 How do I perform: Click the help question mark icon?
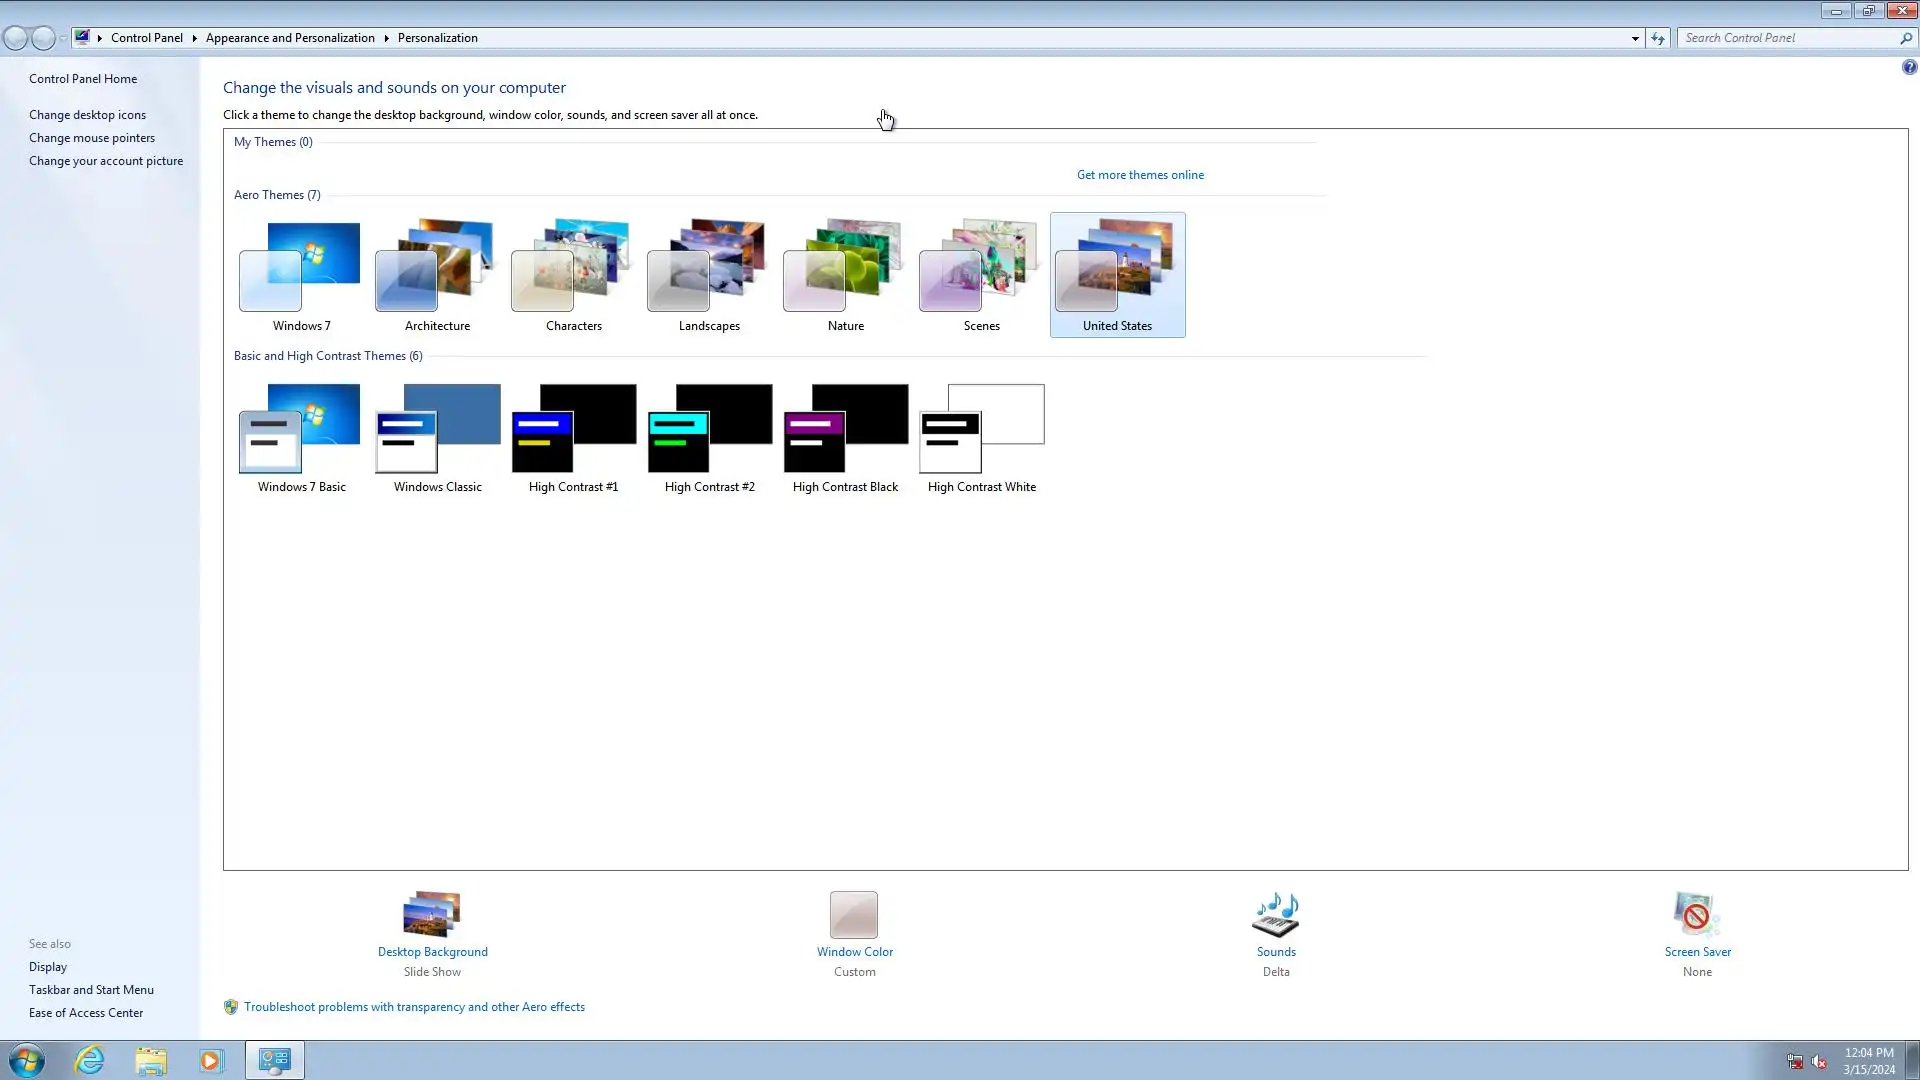tap(1909, 67)
